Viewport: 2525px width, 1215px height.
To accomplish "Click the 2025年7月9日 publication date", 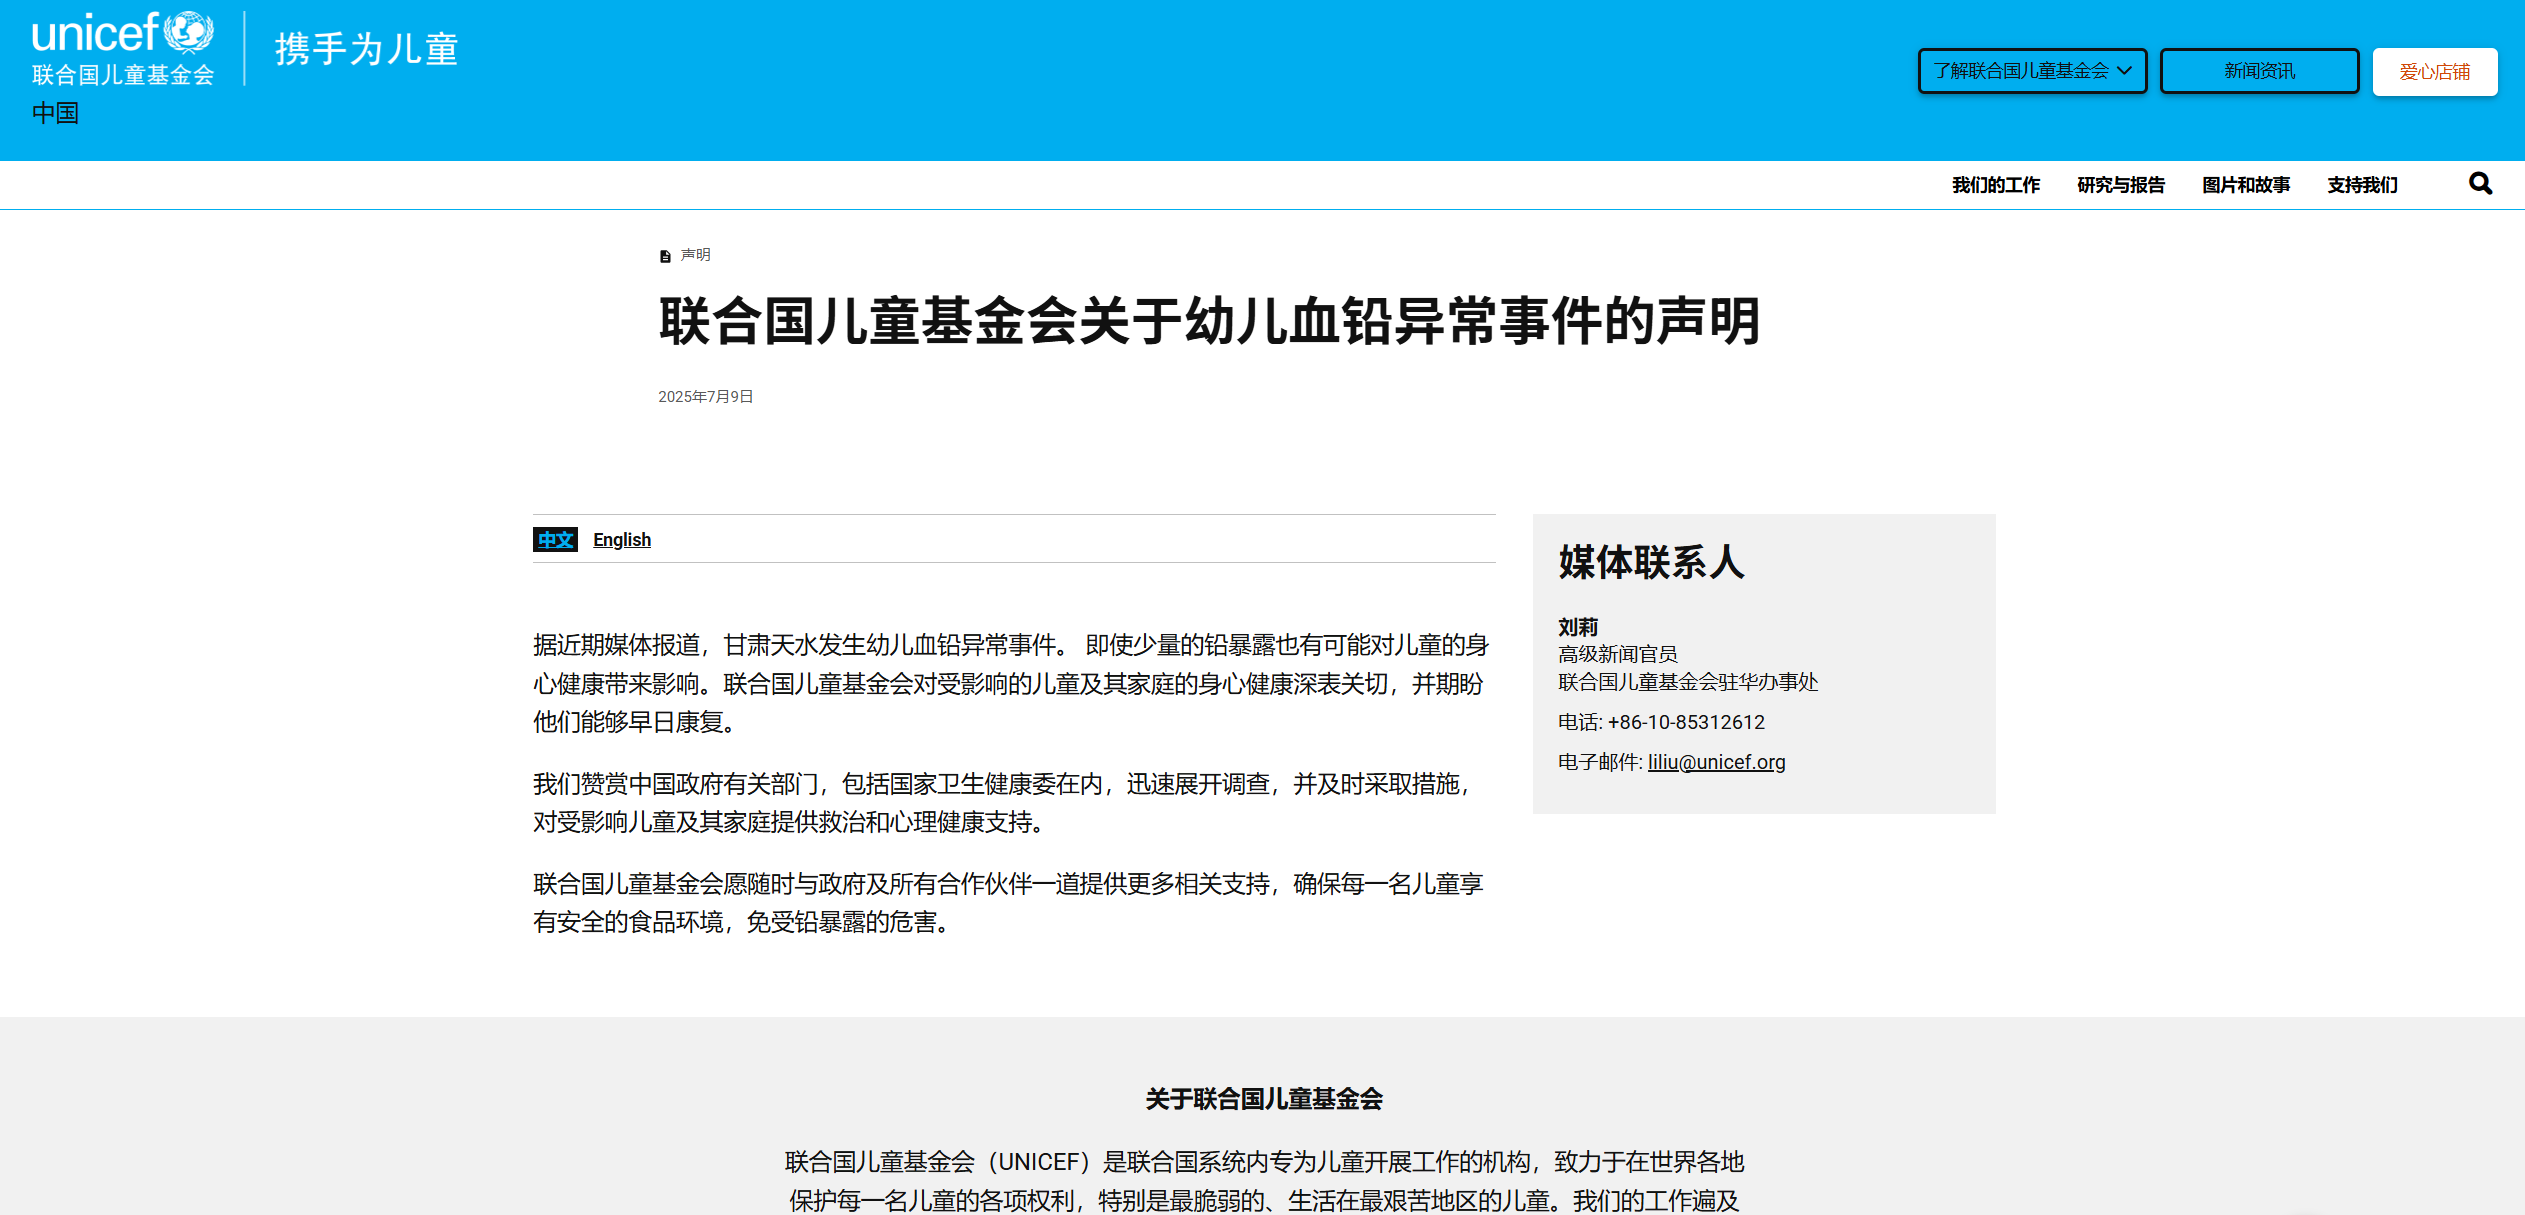I will click(705, 397).
